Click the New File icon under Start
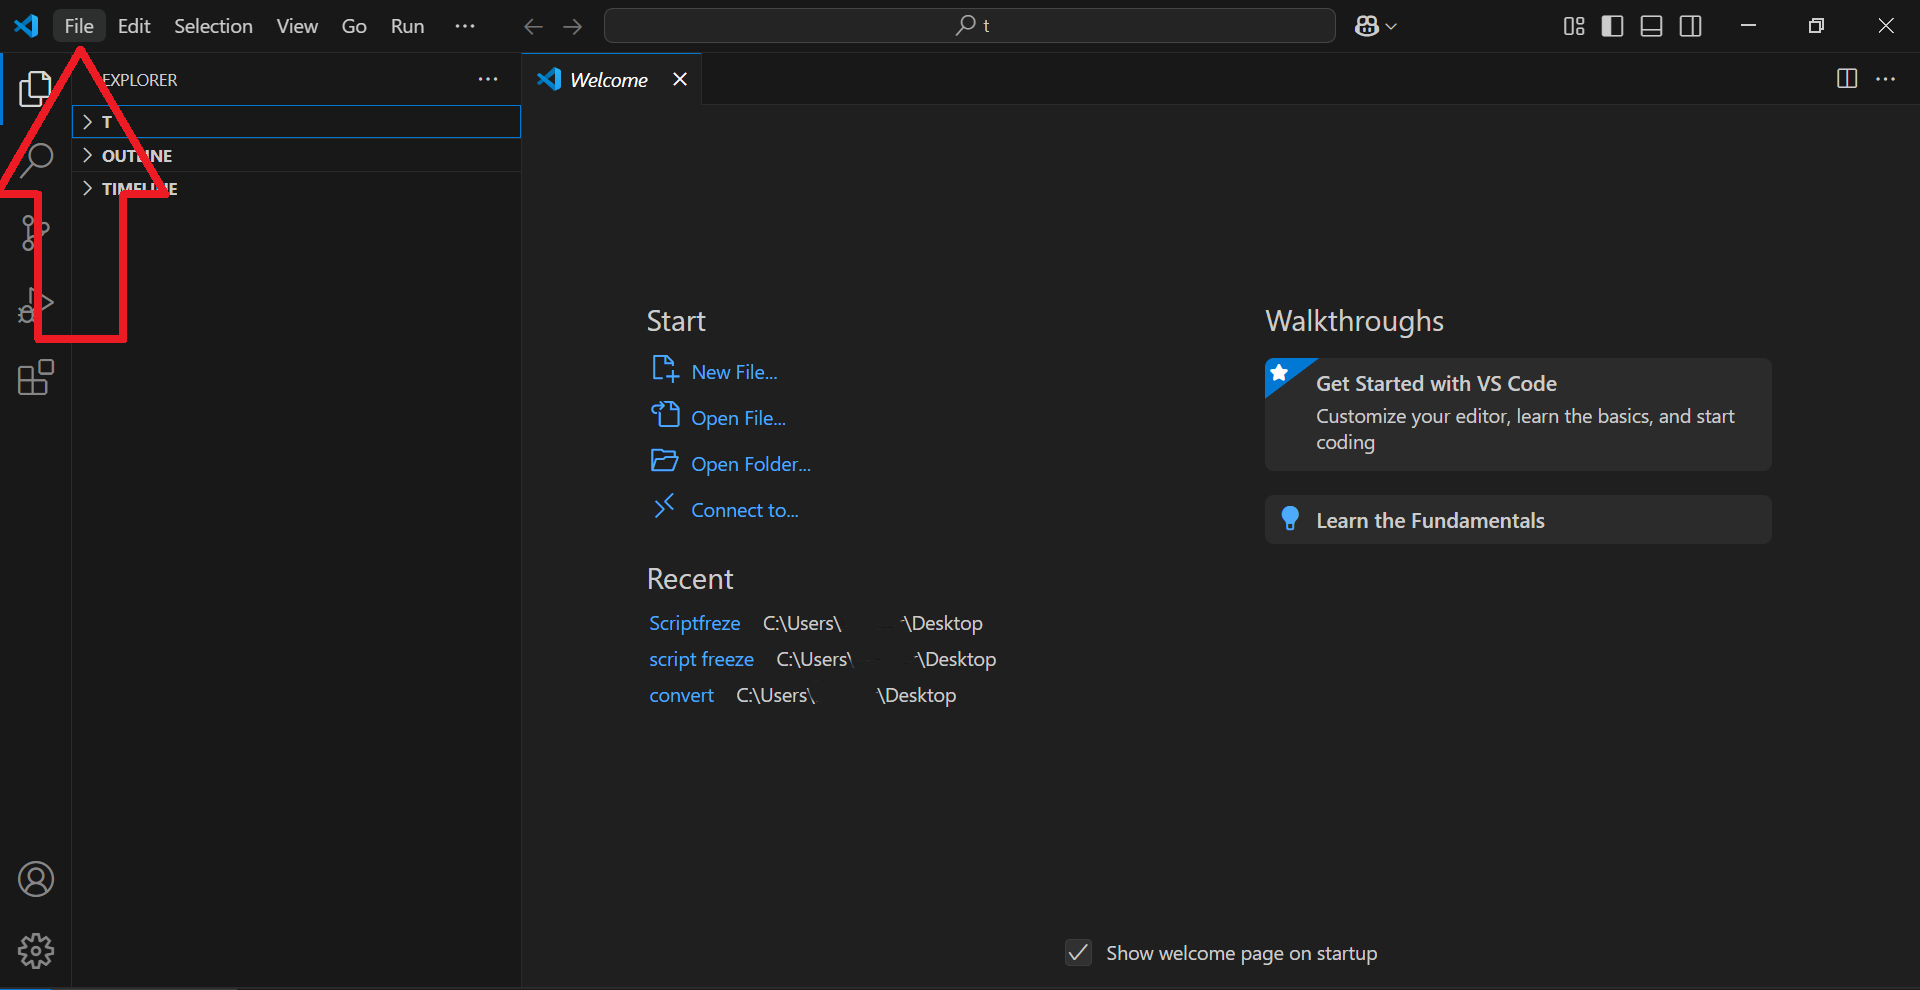1920x990 pixels. [665, 369]
